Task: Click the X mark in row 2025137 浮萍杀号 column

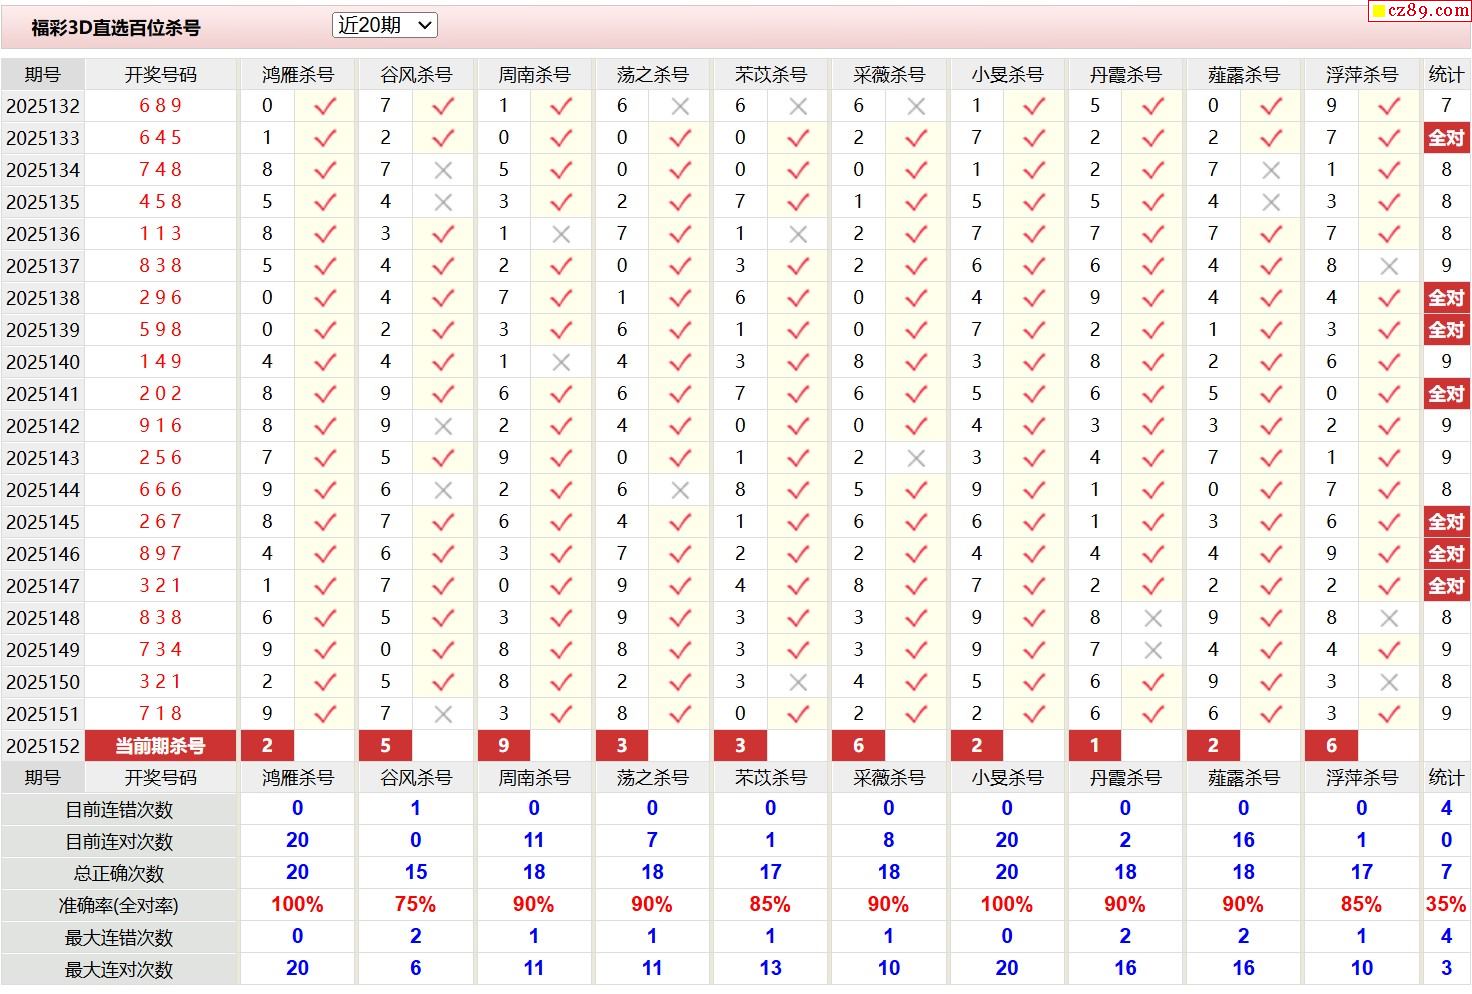Action: tap(1389, 266)
